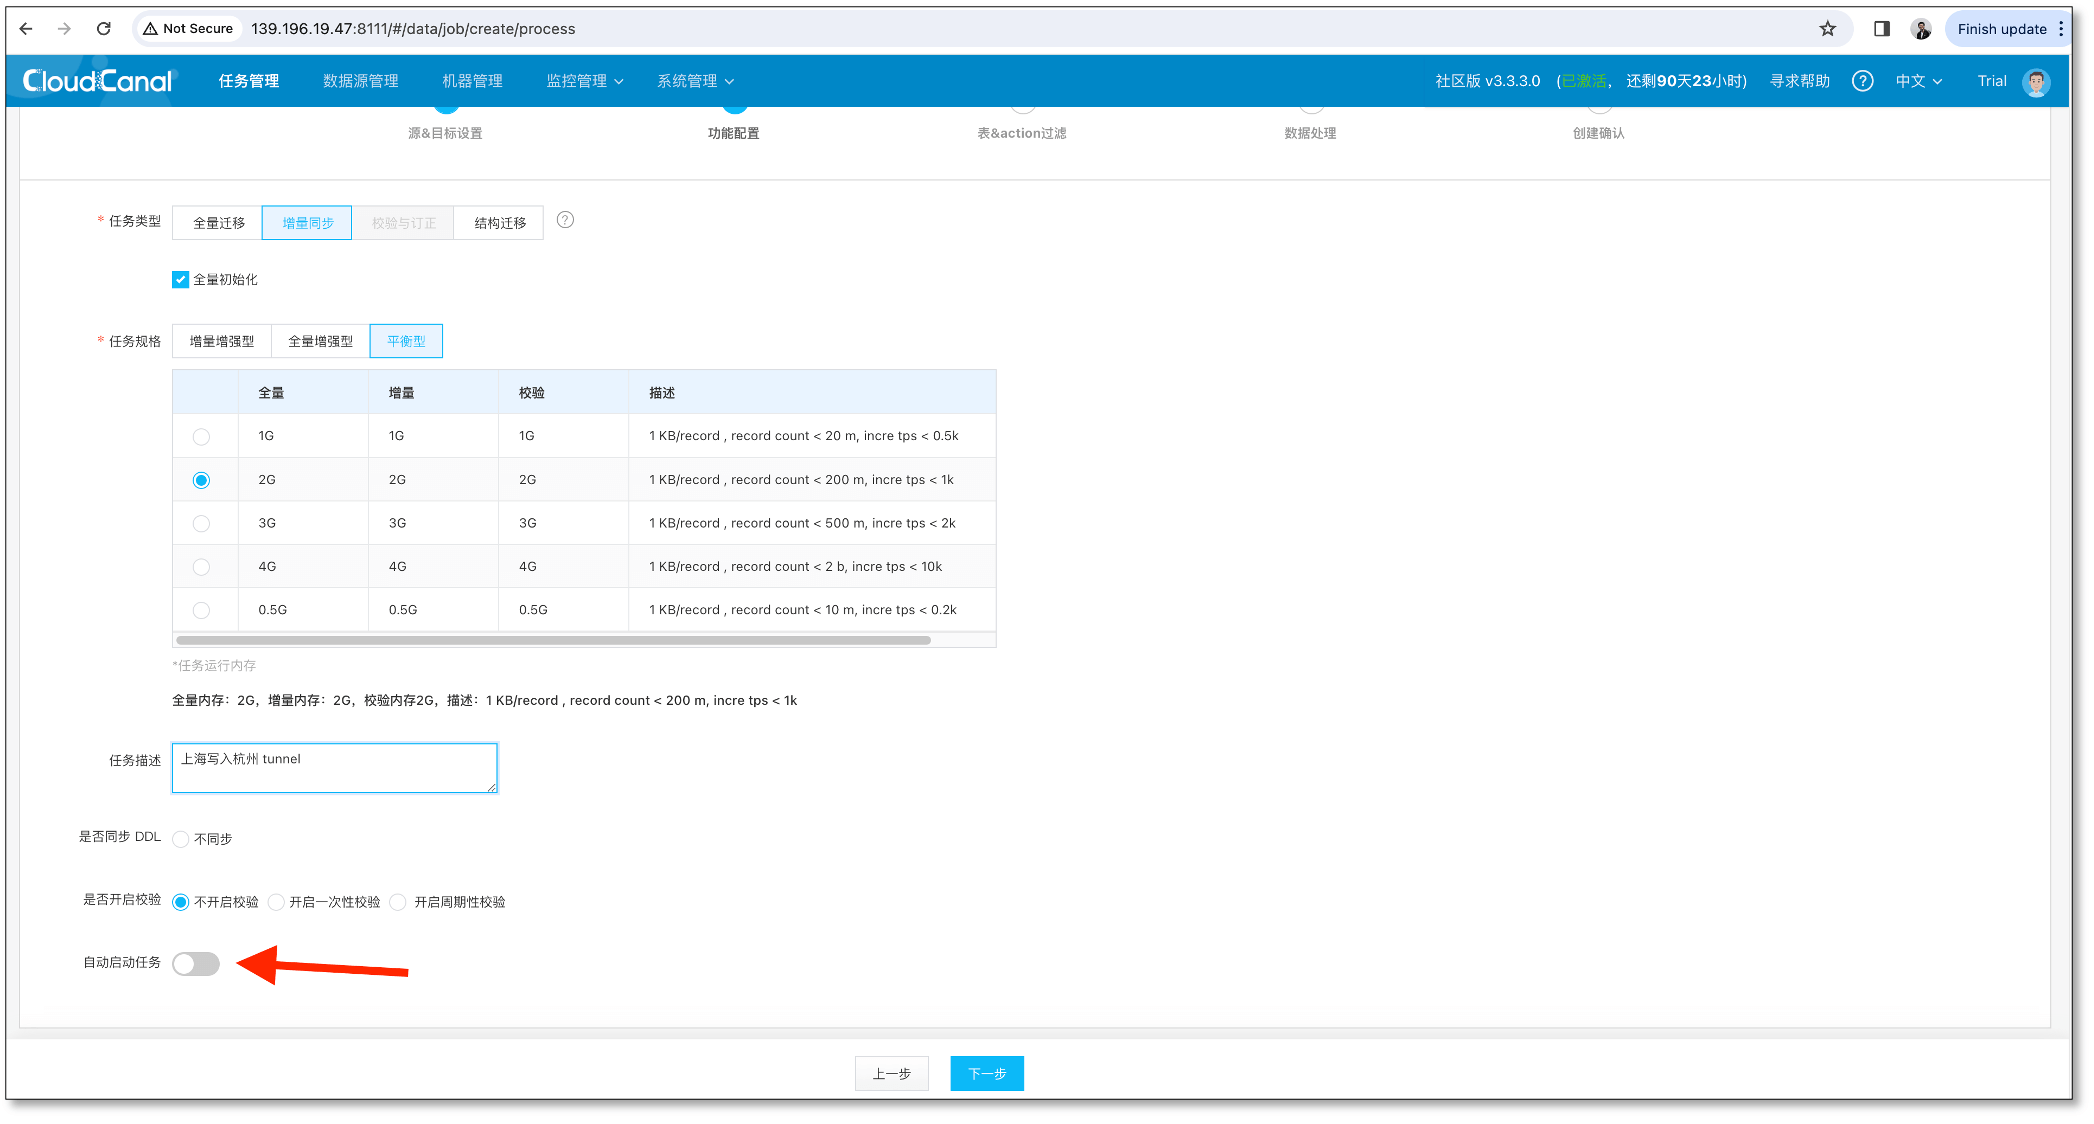
Task: Uncheck the 全量初始化 checkbox
Action: pyautogui.click(x=180, y=280)
